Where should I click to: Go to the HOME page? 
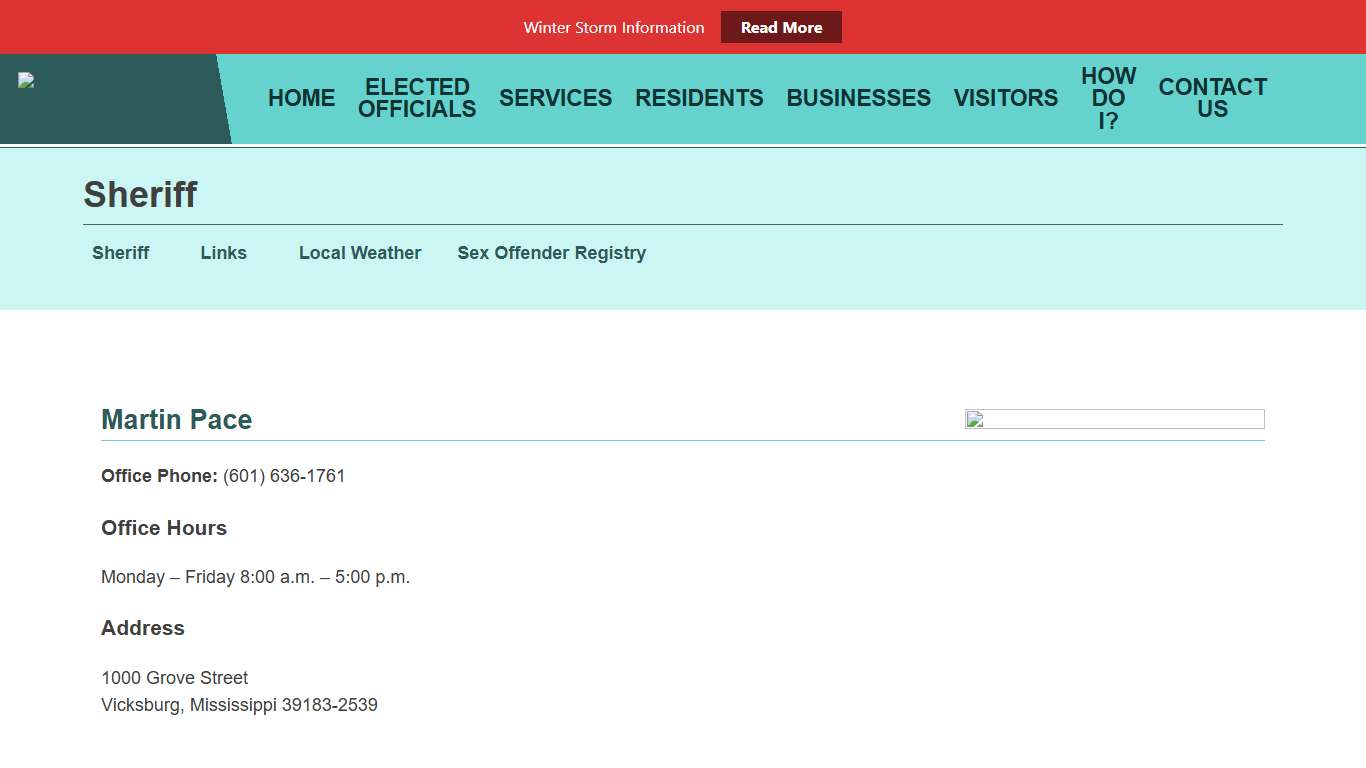301,98
